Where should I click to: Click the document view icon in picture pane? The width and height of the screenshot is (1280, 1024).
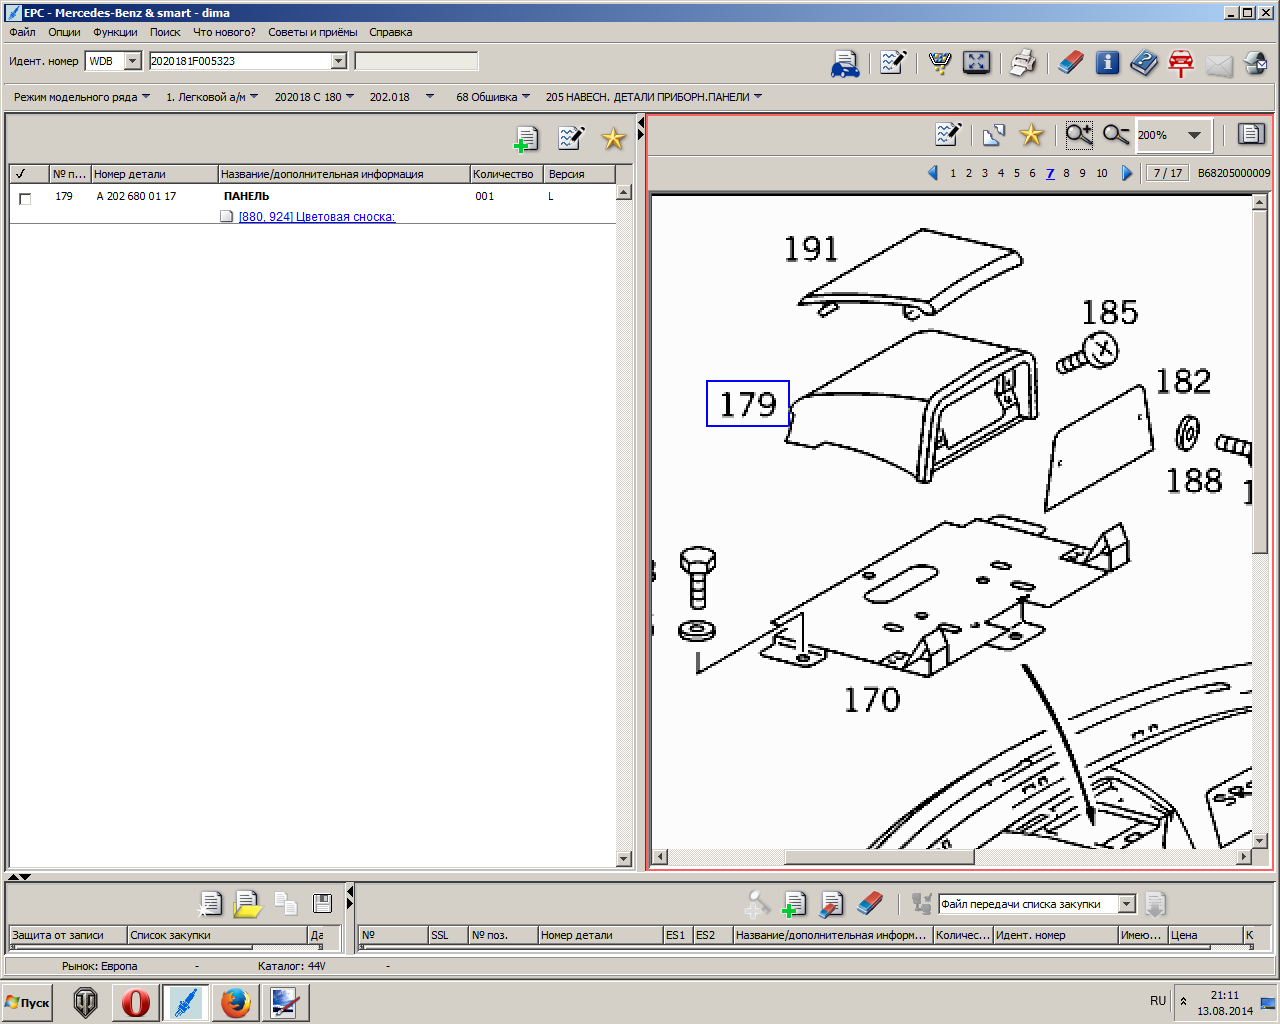1251,134
